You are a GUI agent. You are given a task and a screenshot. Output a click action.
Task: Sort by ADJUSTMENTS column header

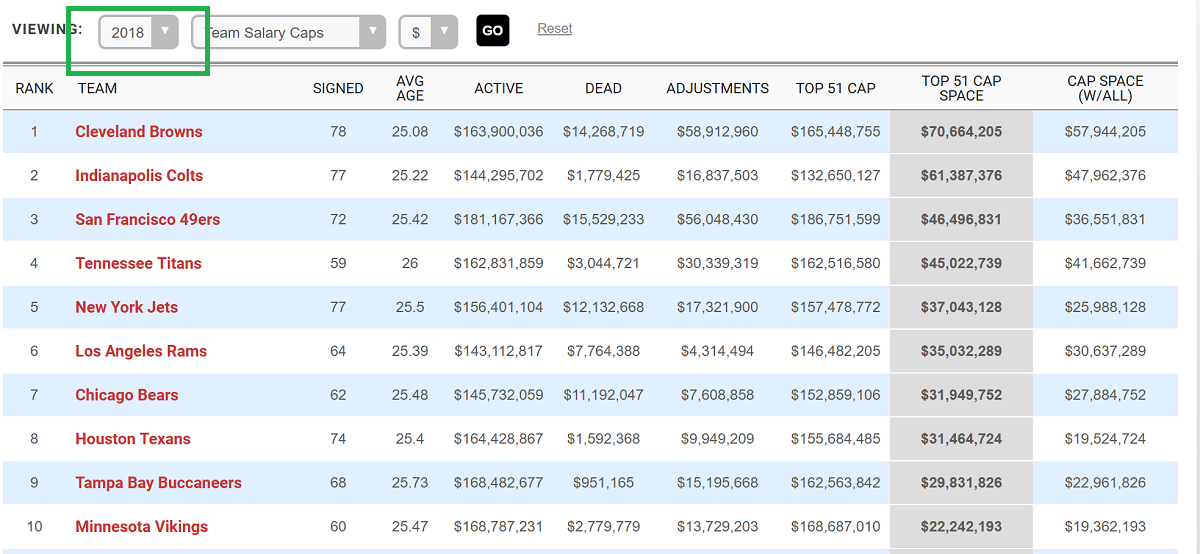[x=718, y=88]
